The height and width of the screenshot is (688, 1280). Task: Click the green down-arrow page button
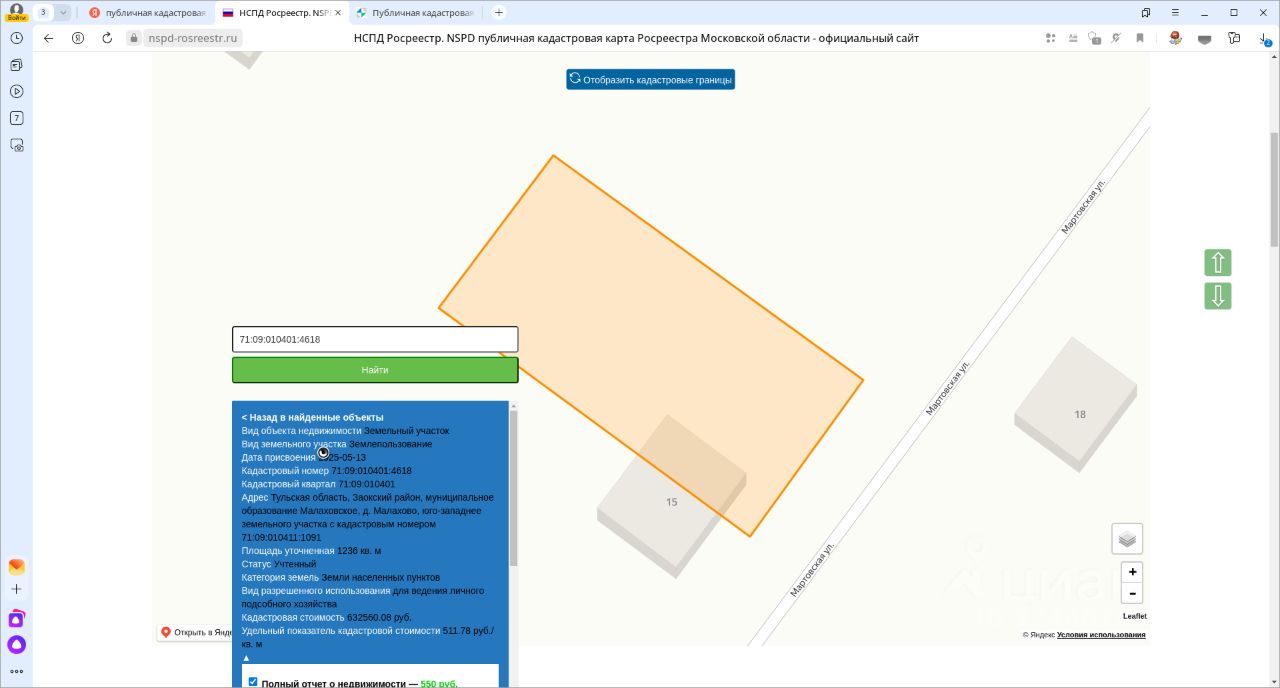1218,296
